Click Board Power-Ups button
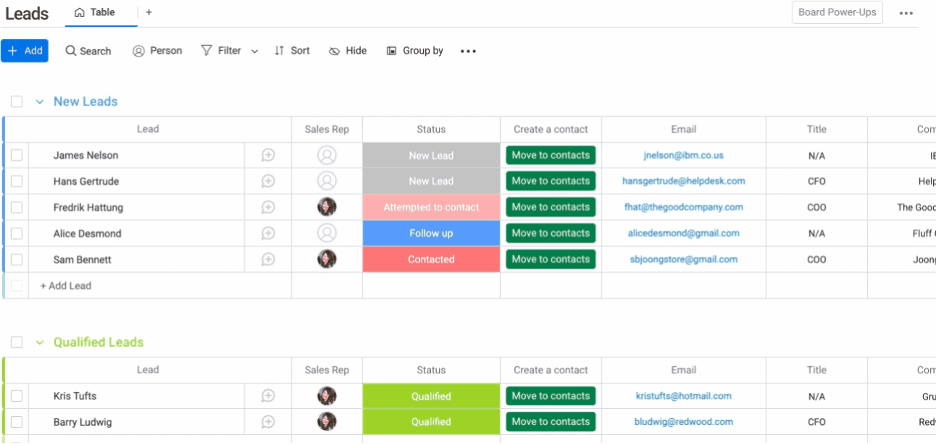The image size is (936, 444). click(837, 13)
